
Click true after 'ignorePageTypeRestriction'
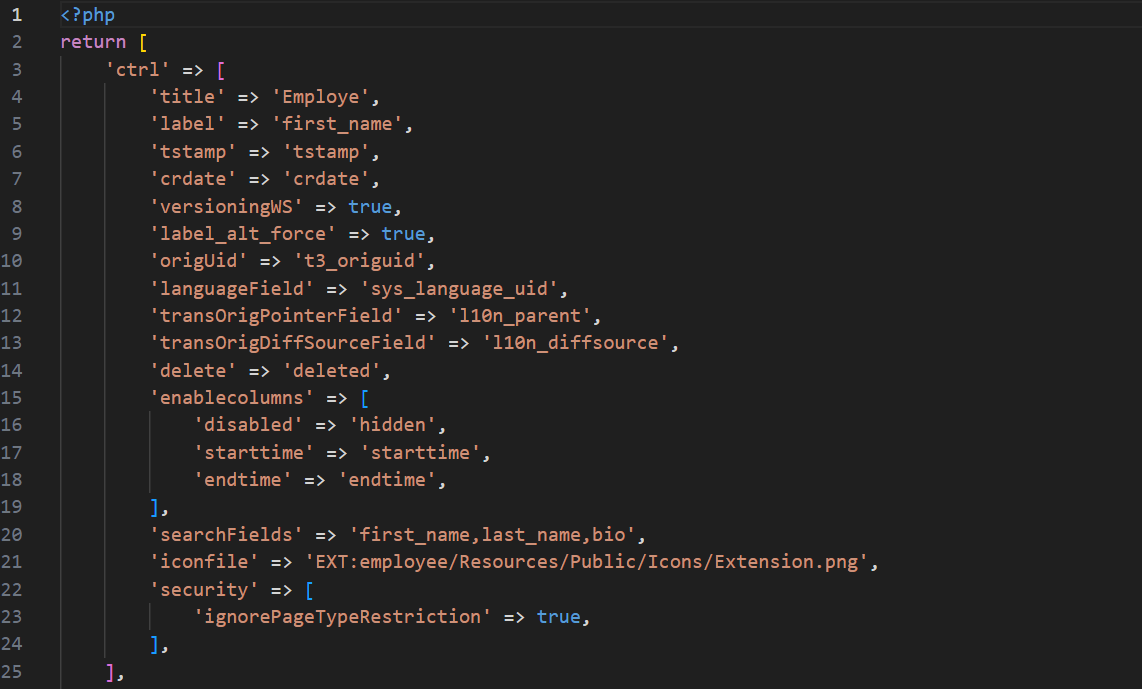558,617
